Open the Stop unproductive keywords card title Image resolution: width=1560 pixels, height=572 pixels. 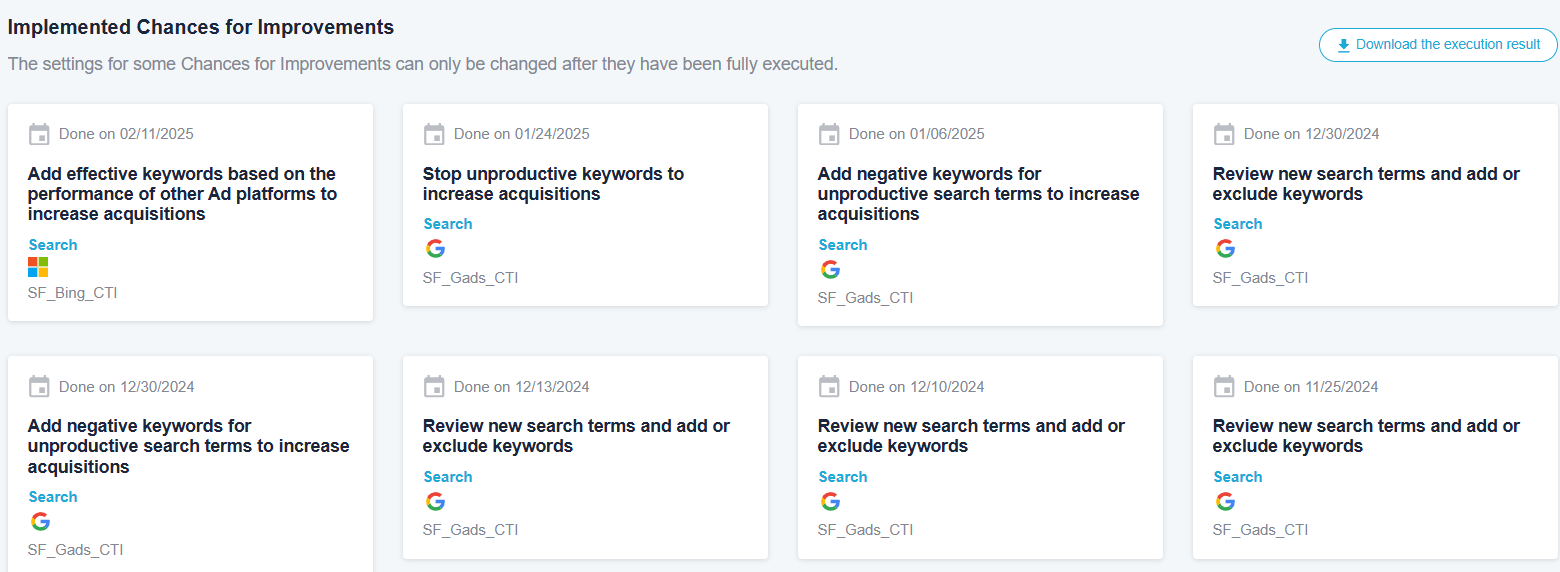tap(553, 184)
